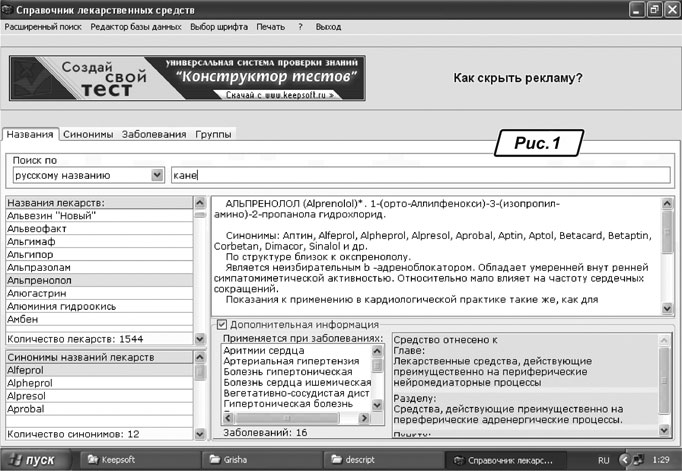This screenshot has height=471, width=682.
Task: Open the 'Расширенный поиск' menu
Action: [x=43, y=27]
